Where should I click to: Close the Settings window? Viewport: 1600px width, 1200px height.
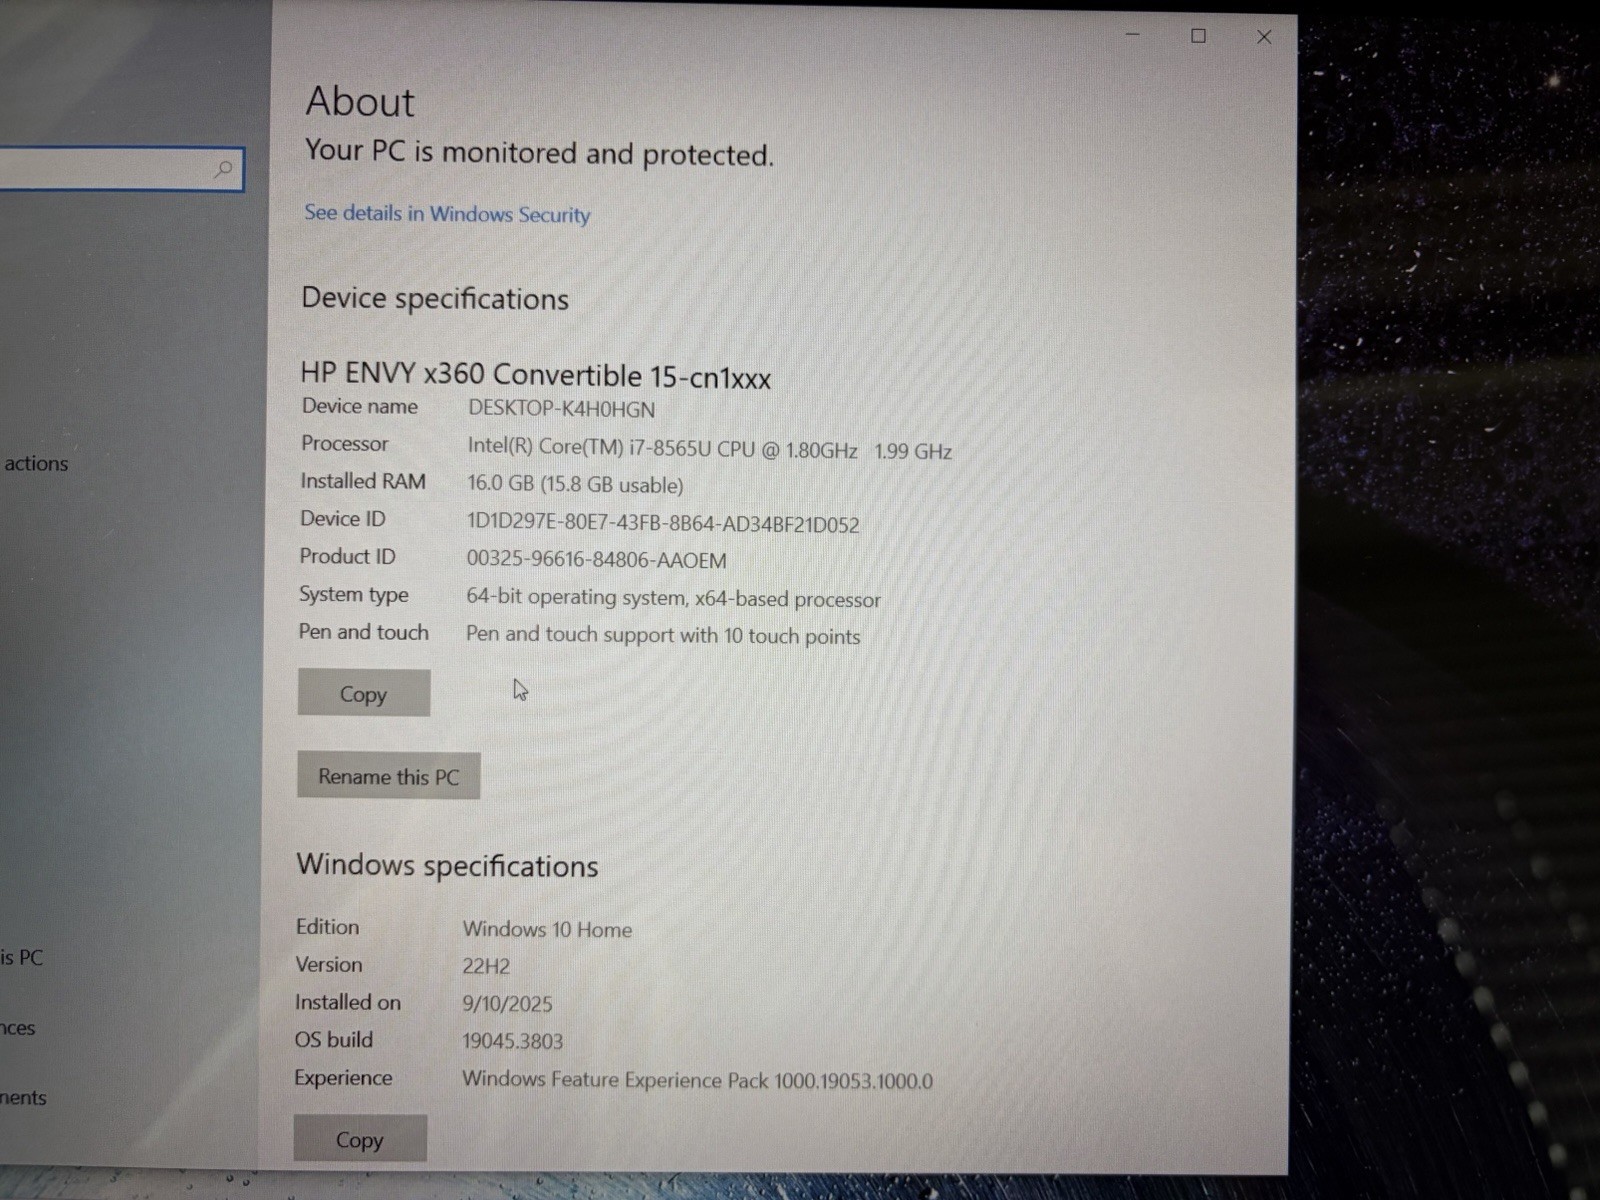pyautogui.click(x=1264, y=37)
